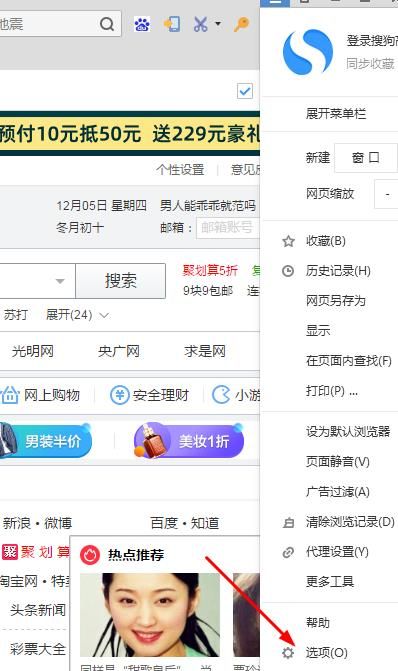Select 帮助 menu item
This screenshot has width=398, height=671.
click(318, 622)
